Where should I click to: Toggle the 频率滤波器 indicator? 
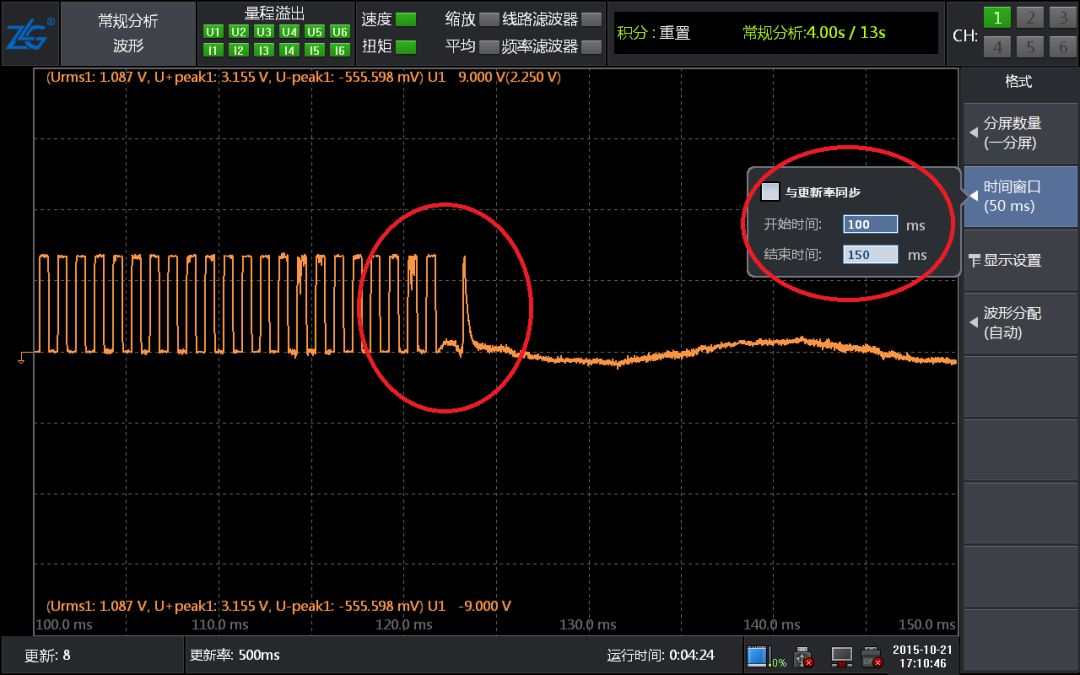[x=591, y=47]
